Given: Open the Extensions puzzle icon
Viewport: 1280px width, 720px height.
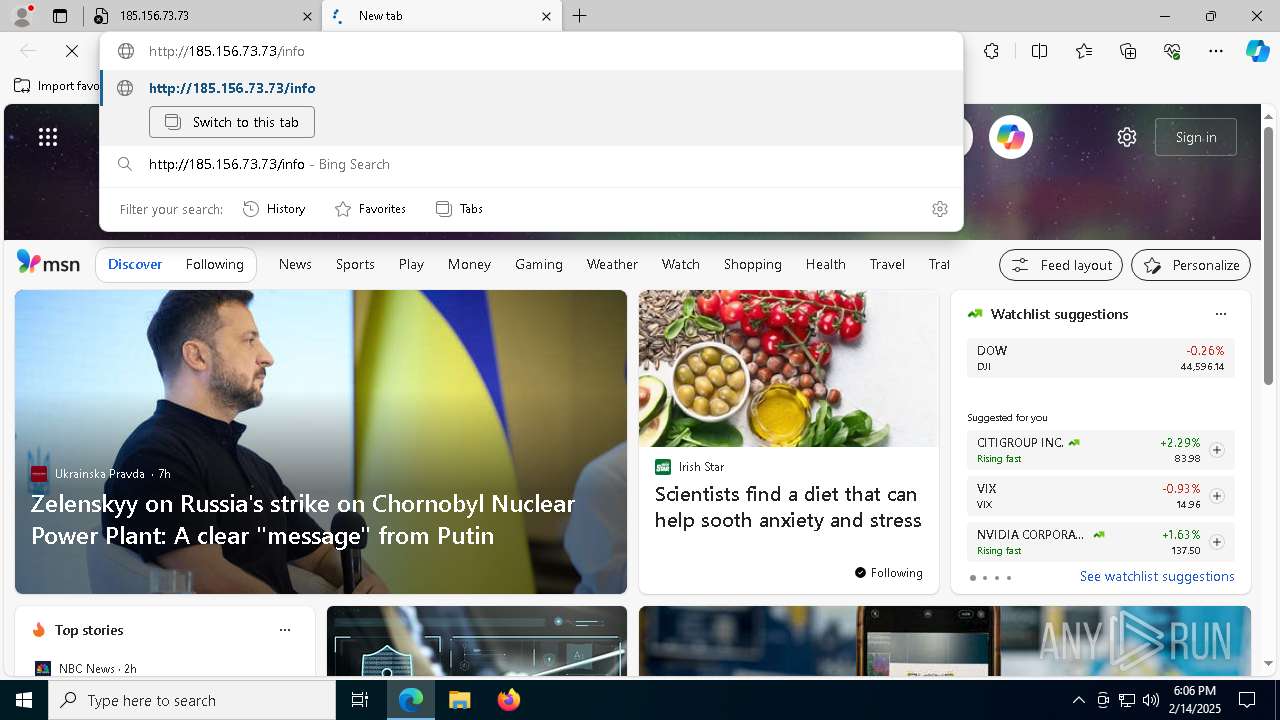Looking at the screenshot, I should click(x=991, y=51).
